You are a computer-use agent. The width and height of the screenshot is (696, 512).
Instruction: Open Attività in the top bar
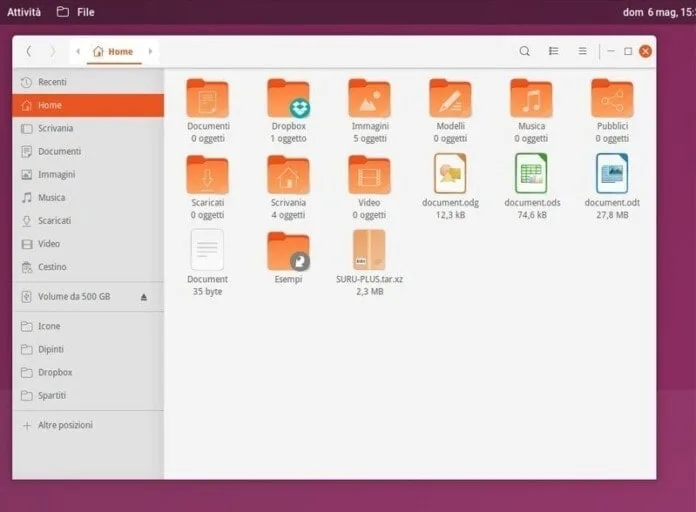coord(24,12)
